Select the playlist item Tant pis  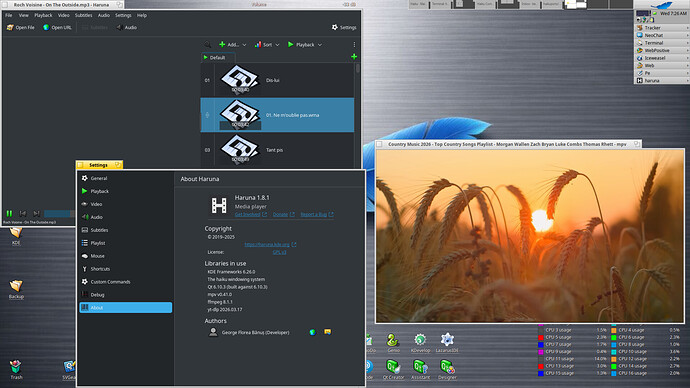coord(277,150)
